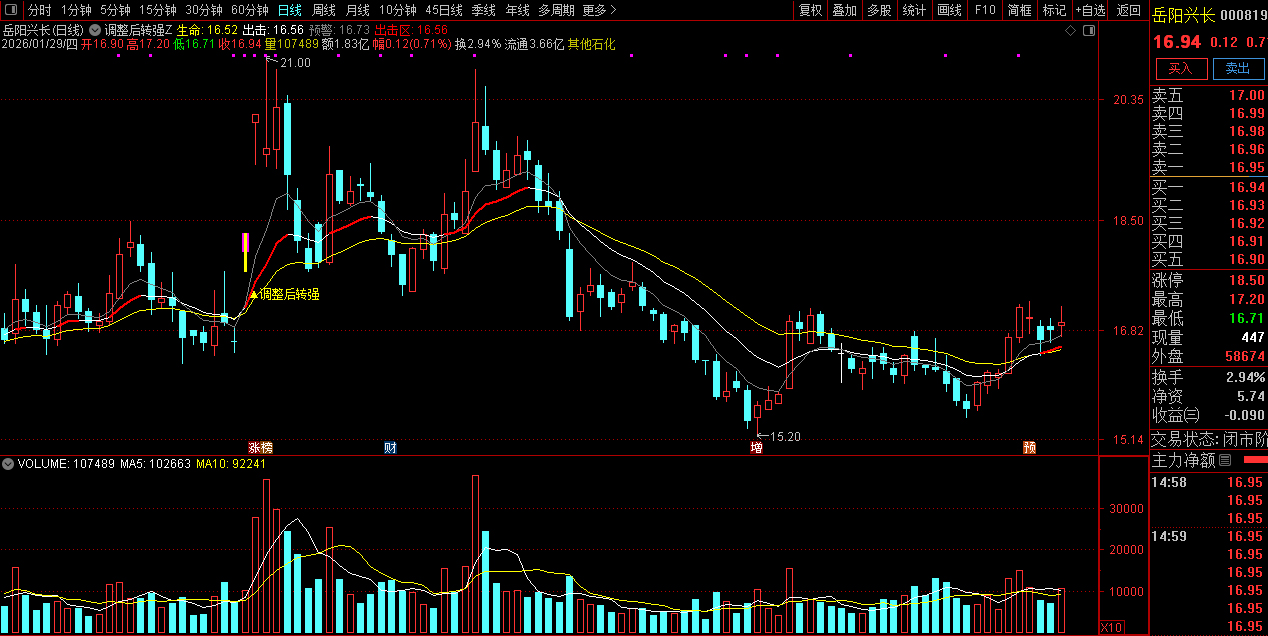1268x636 pixels.
Task: Switch to 10分钟 period
Action: (x=398, y=10)
